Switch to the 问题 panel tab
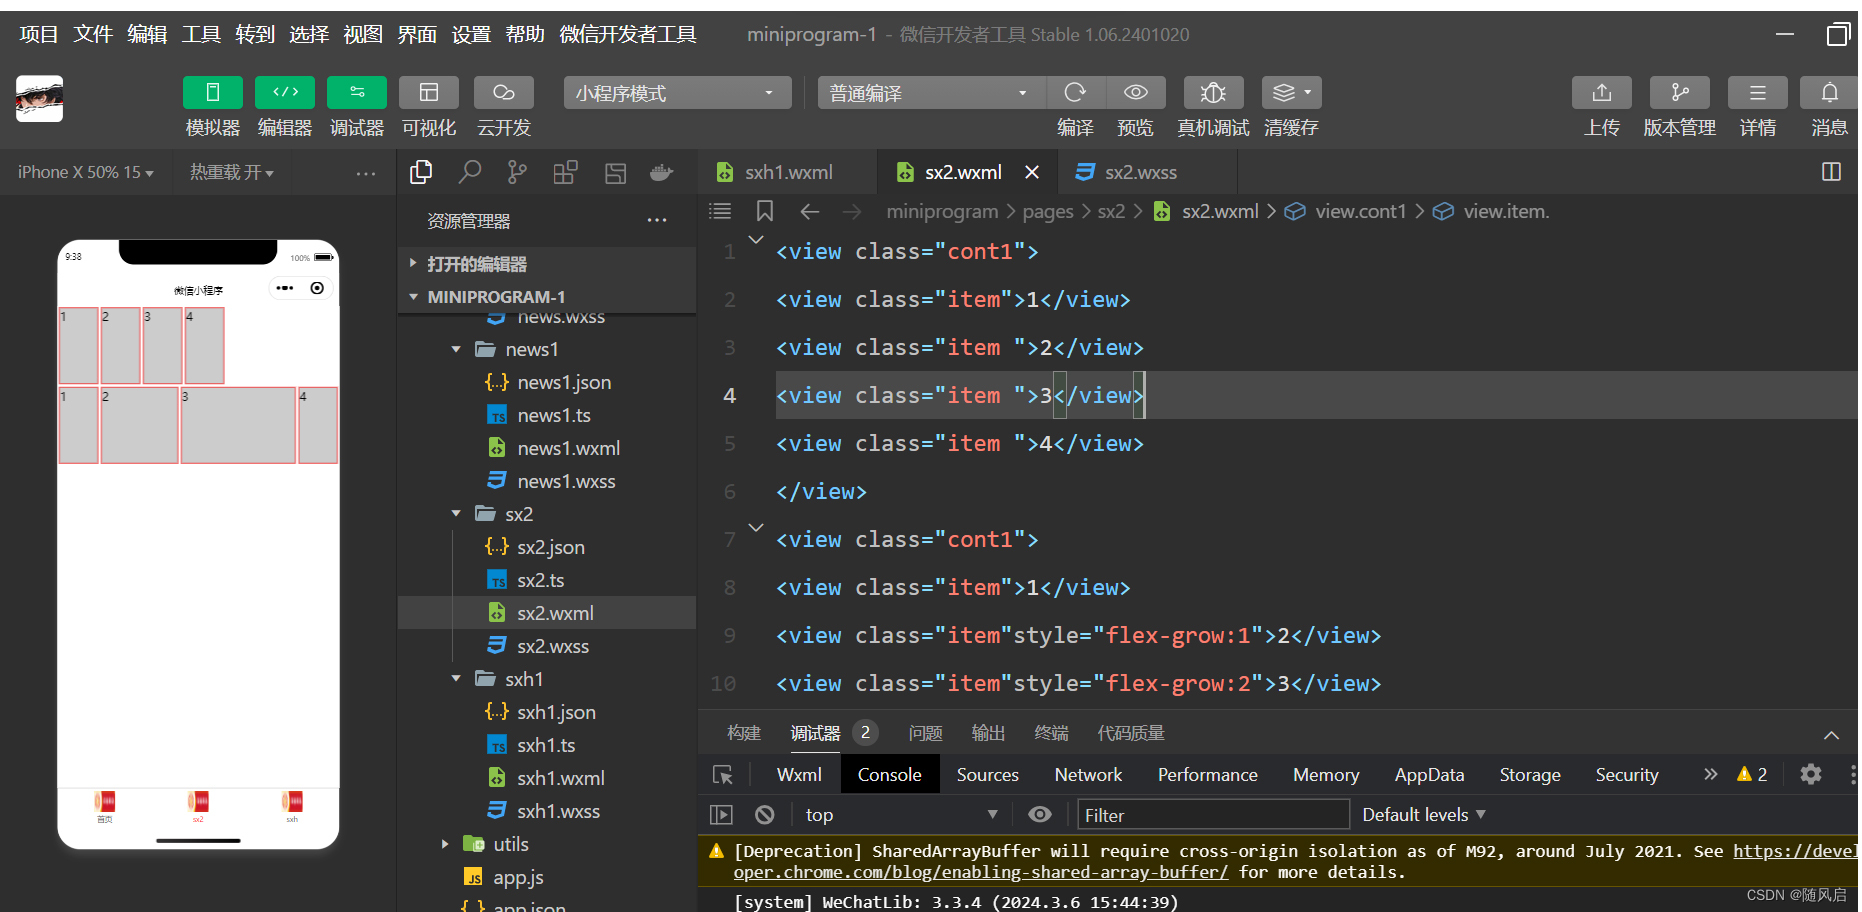Screen dimensions: 1862x912 tap(925, 733)
